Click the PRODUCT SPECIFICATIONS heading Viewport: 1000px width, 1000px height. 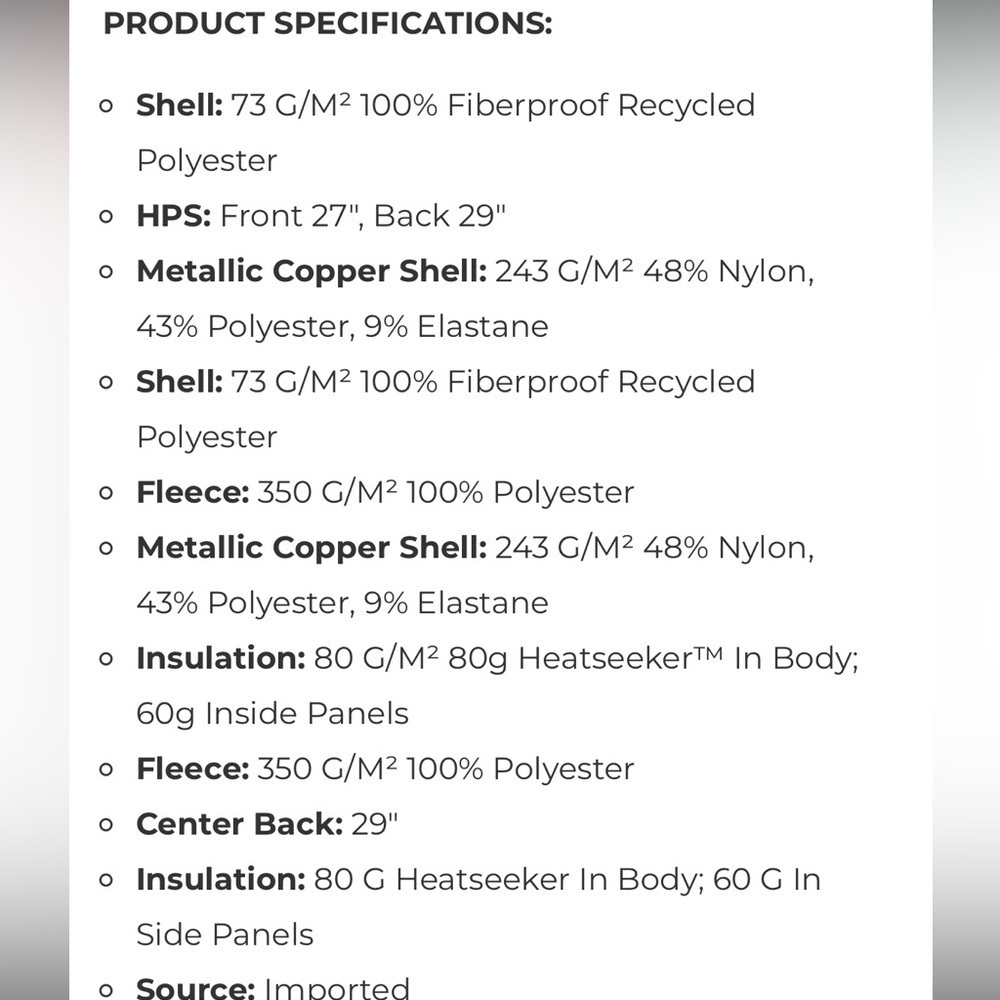tap(327, 24)
